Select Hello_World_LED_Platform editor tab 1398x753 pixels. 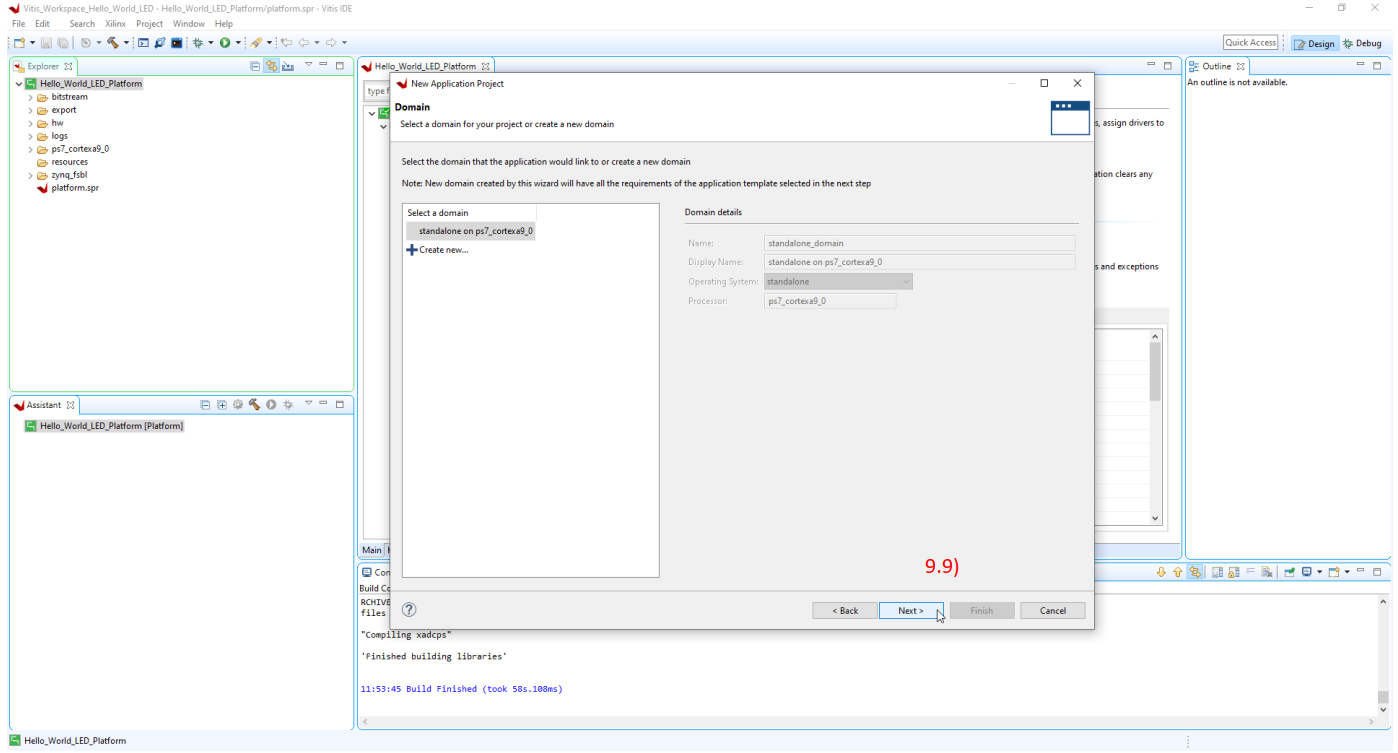[x=425, y=66]
